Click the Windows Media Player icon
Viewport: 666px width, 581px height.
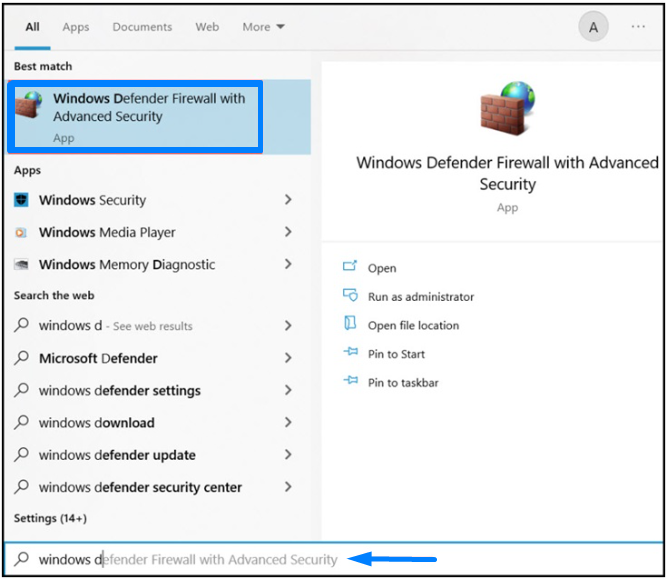click(x=22, y=232)
